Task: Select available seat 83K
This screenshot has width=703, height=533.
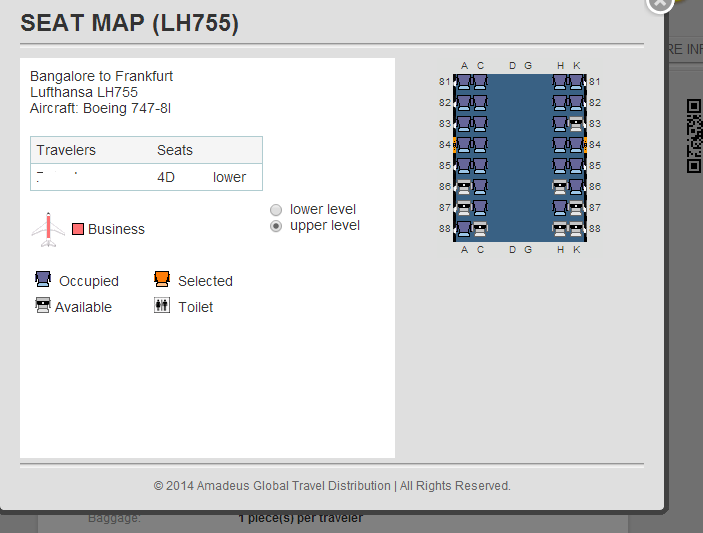Action: click(576, 124)
